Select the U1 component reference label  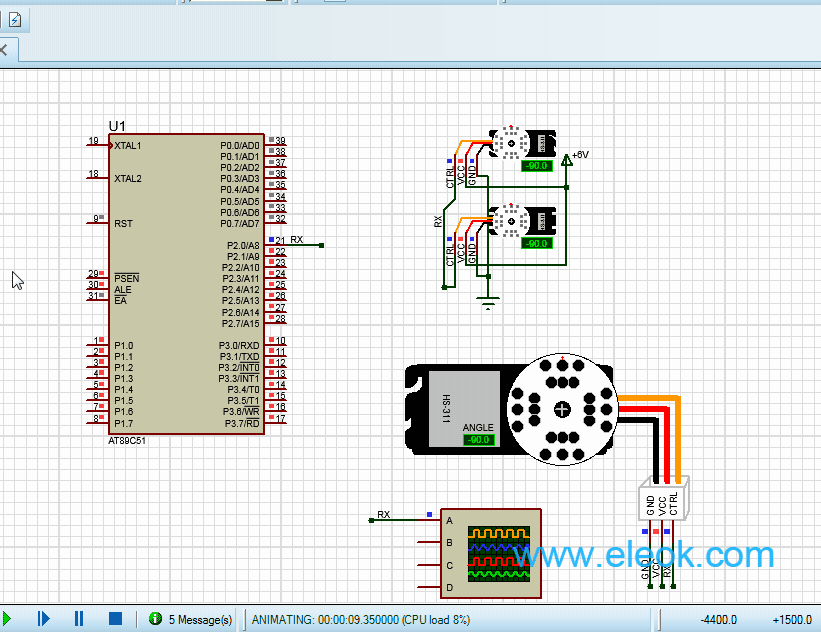(x=117, y=126)
